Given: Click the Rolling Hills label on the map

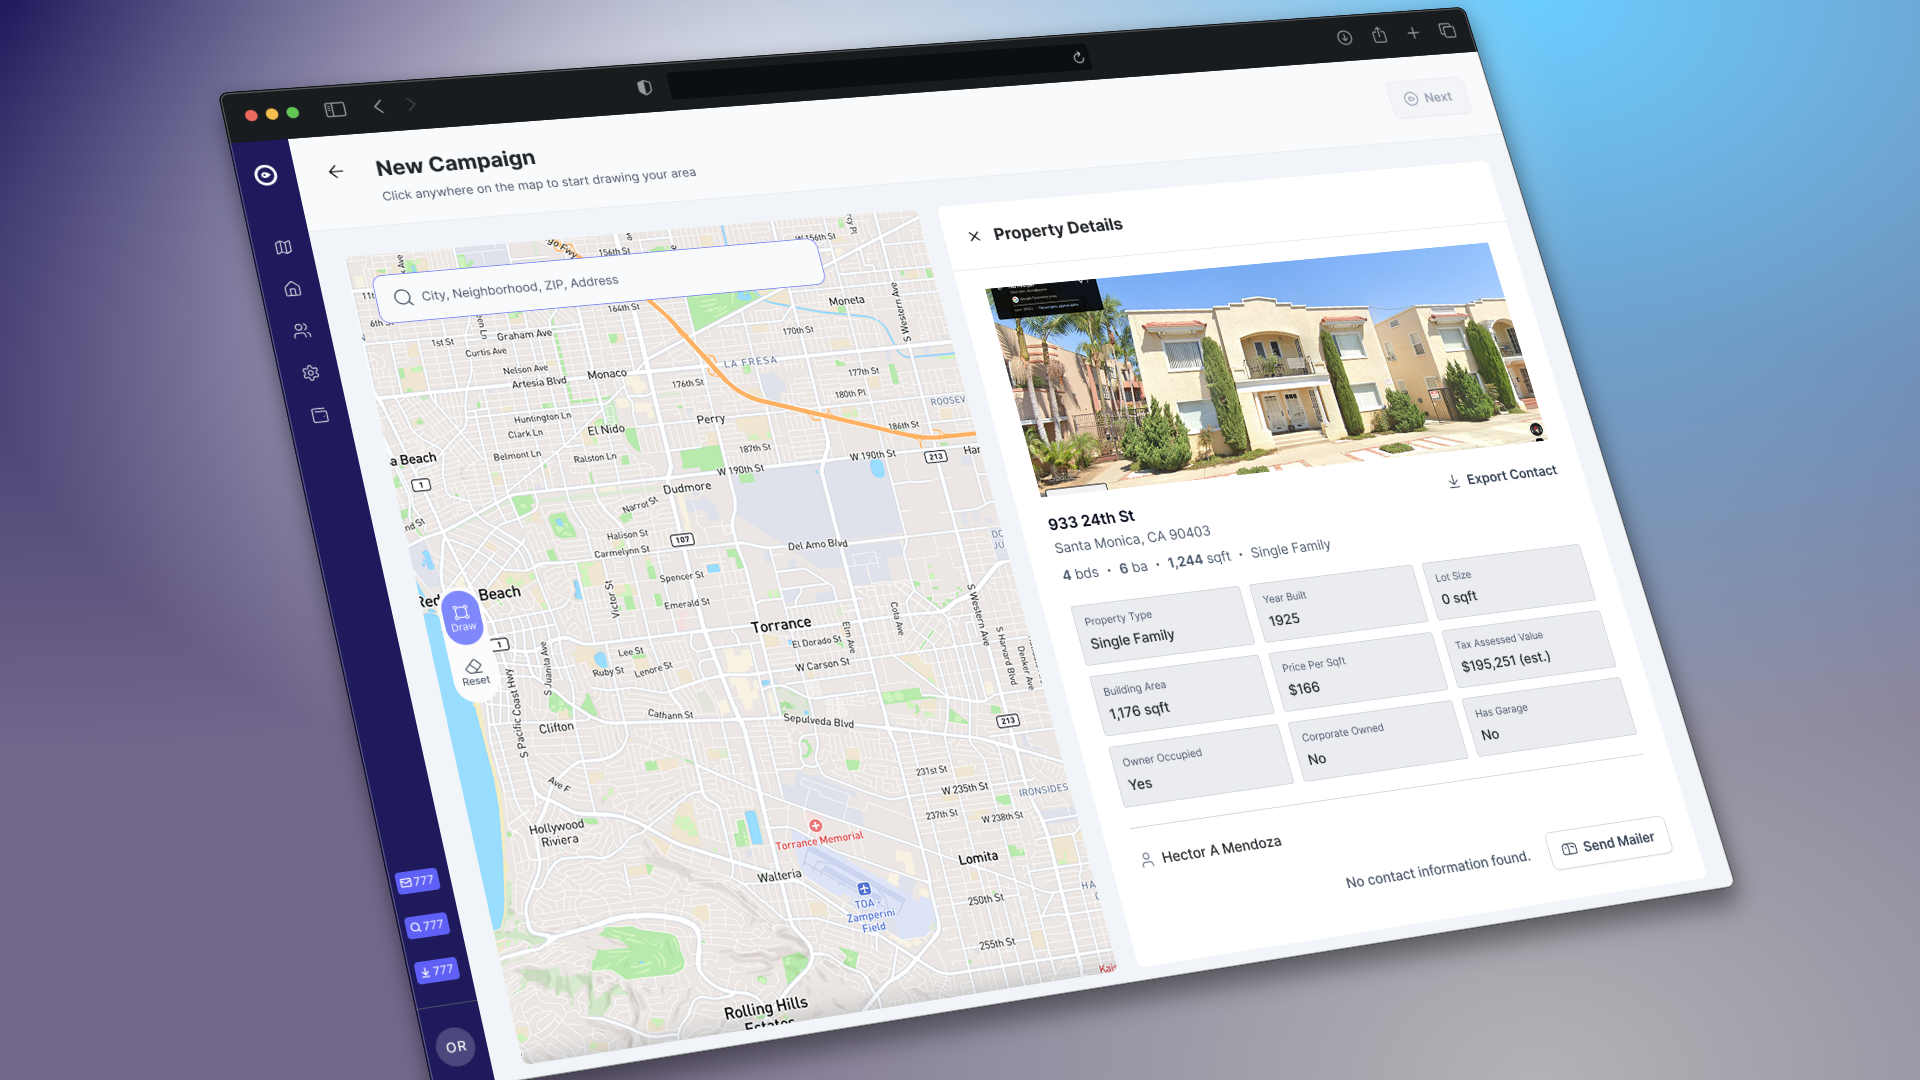Looking at the screenshot, I should pos(766,1008).
